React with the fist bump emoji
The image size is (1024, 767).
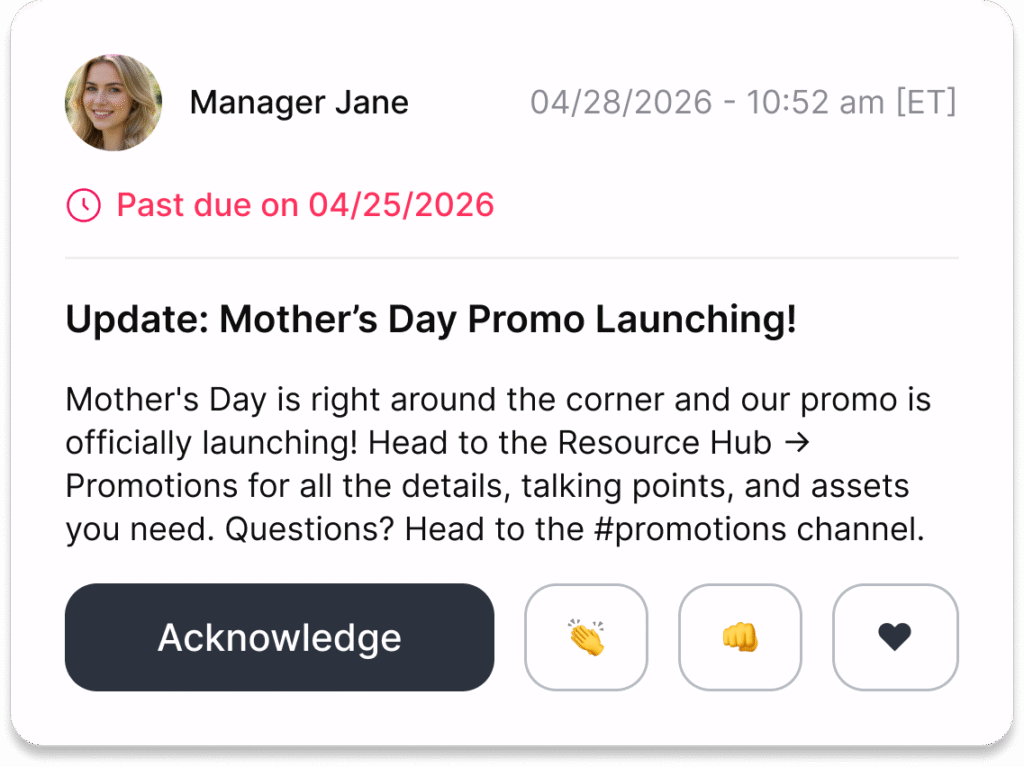coord(740,637)
